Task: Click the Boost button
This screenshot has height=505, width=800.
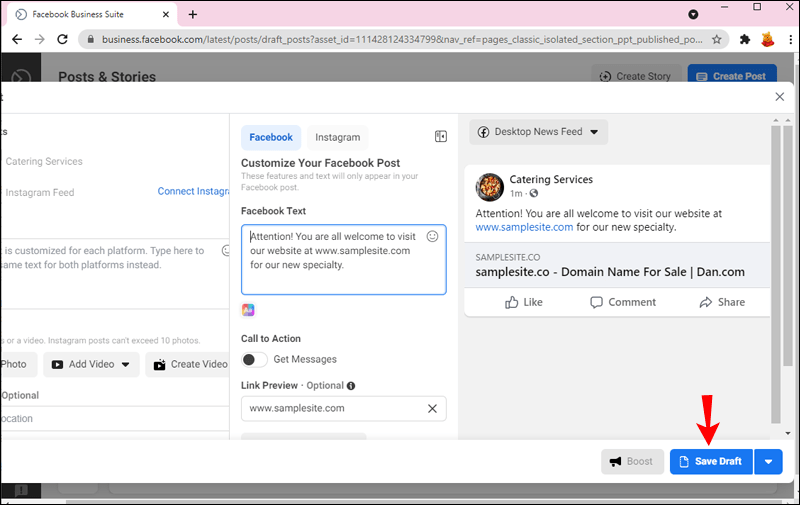Action: click(x=632, y=462)
